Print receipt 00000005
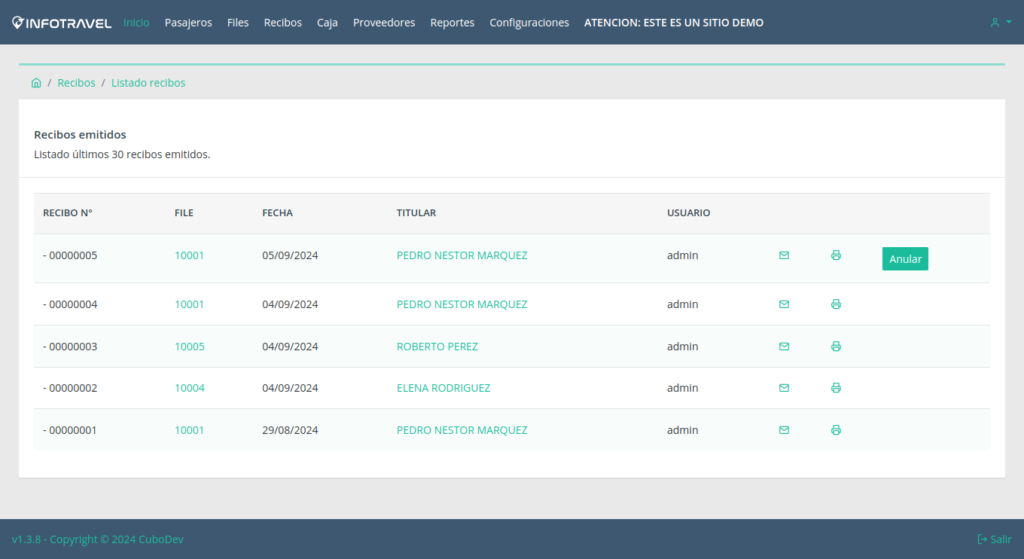 pyautogui.click(x=836, y=255)
